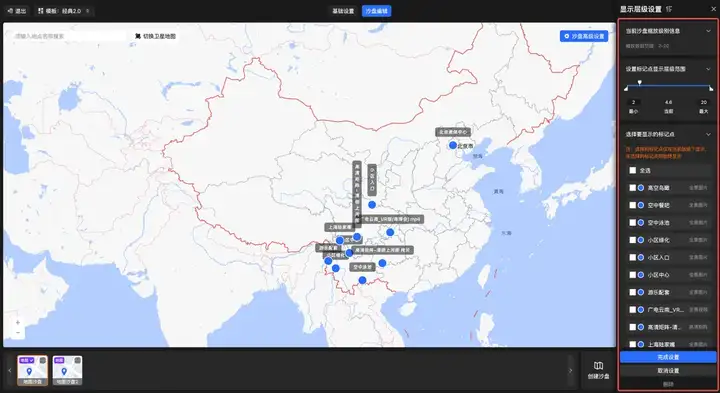720x393 pixels.
Task: Collapse the 选择要显示的标记点 section
Action: [708, 135]
